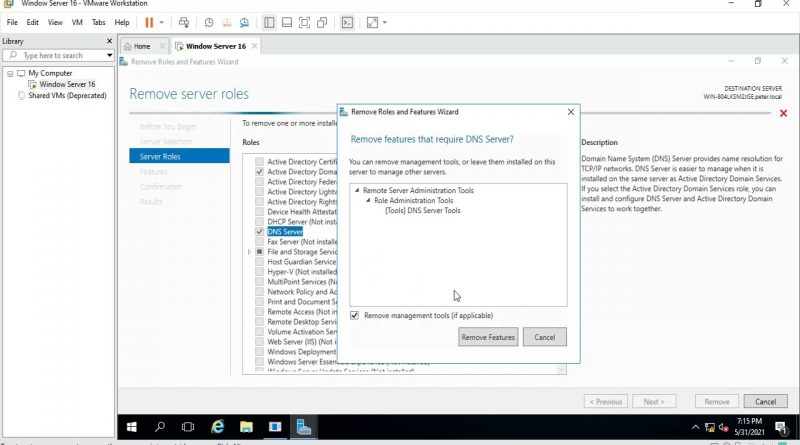
Task: Open the Edit menu
Action: [x=33, y=22]
